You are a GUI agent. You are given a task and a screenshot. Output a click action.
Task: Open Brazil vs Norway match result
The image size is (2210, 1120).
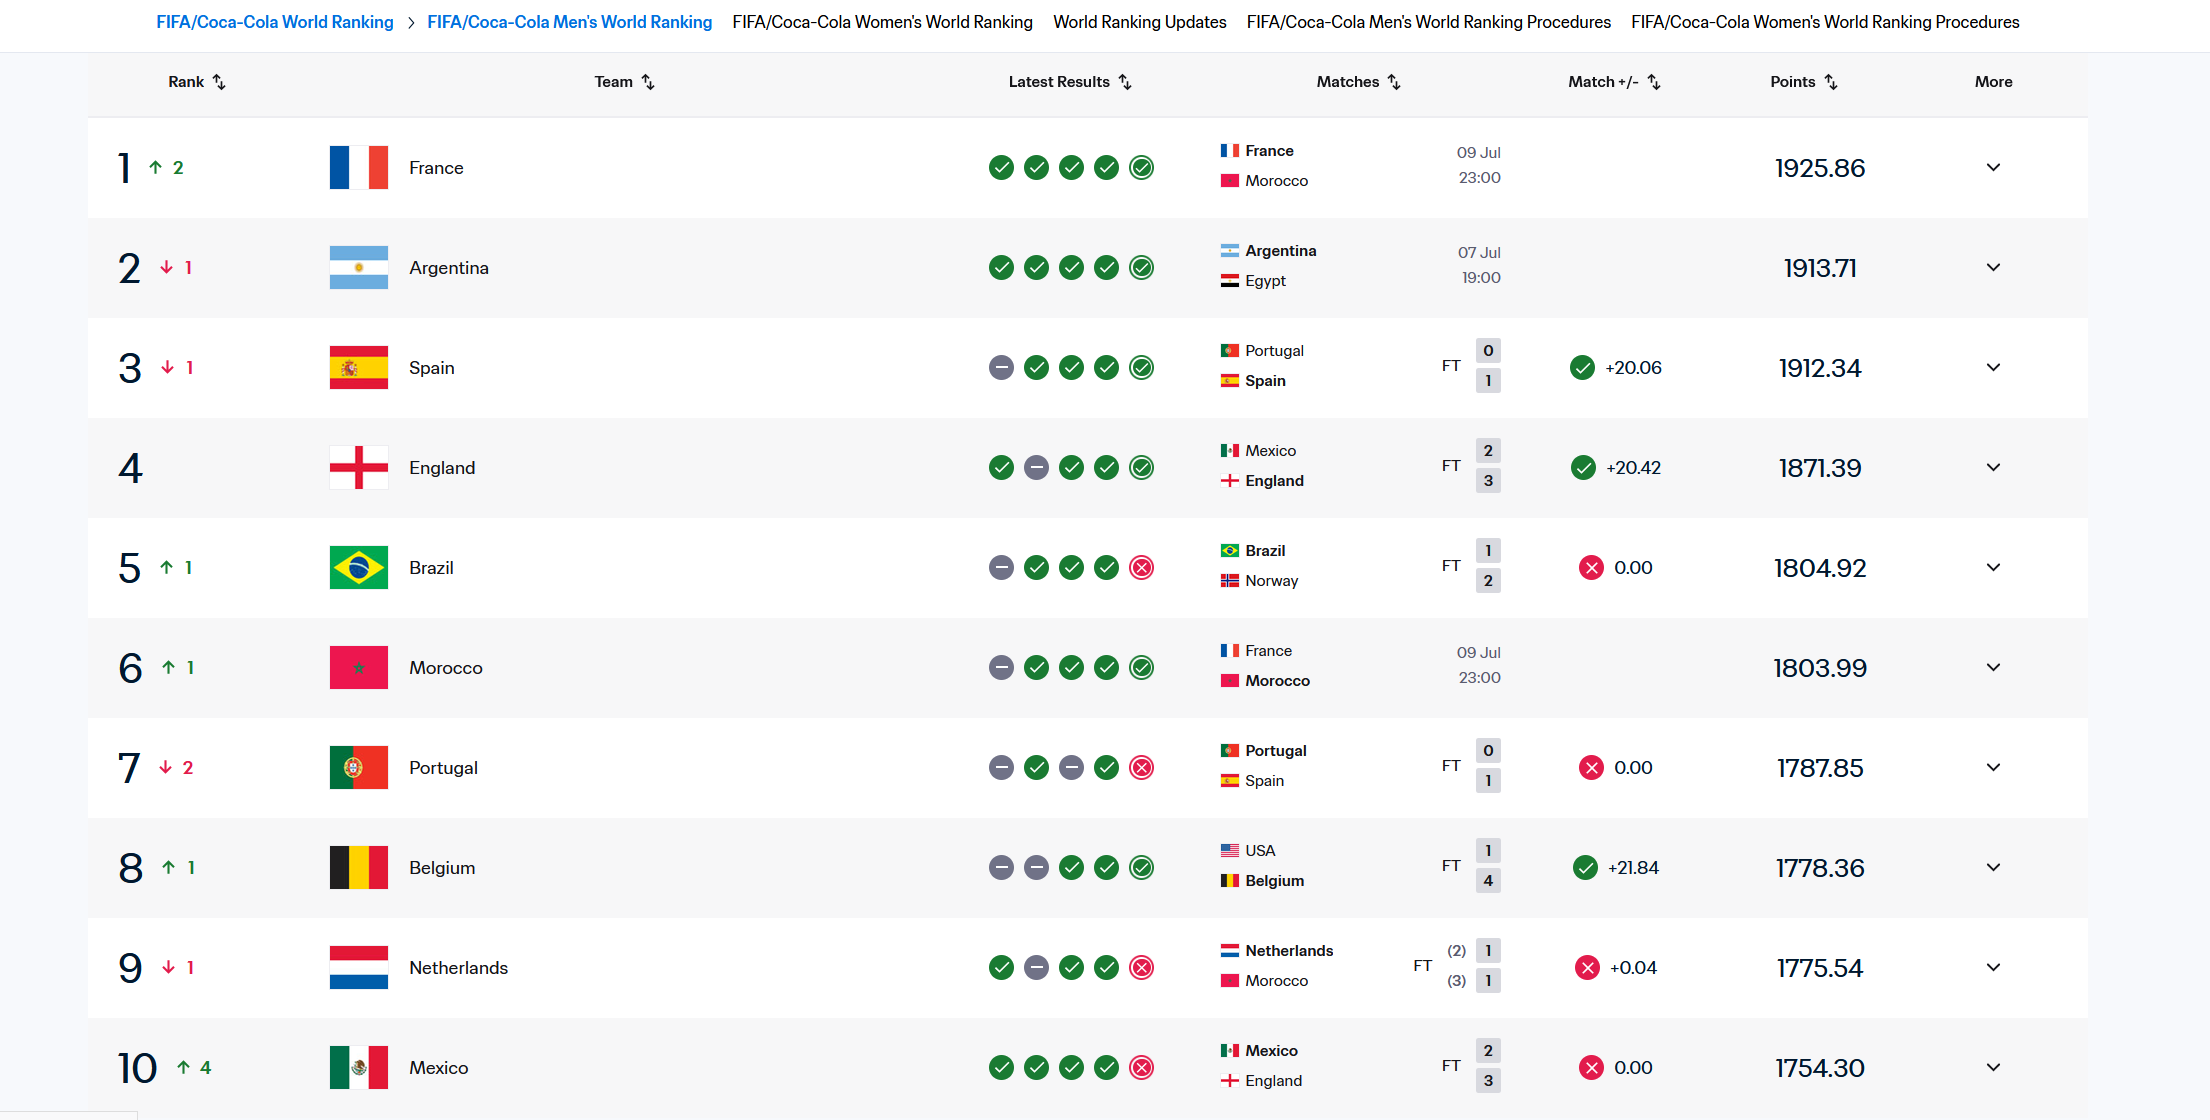[1360, 566]
